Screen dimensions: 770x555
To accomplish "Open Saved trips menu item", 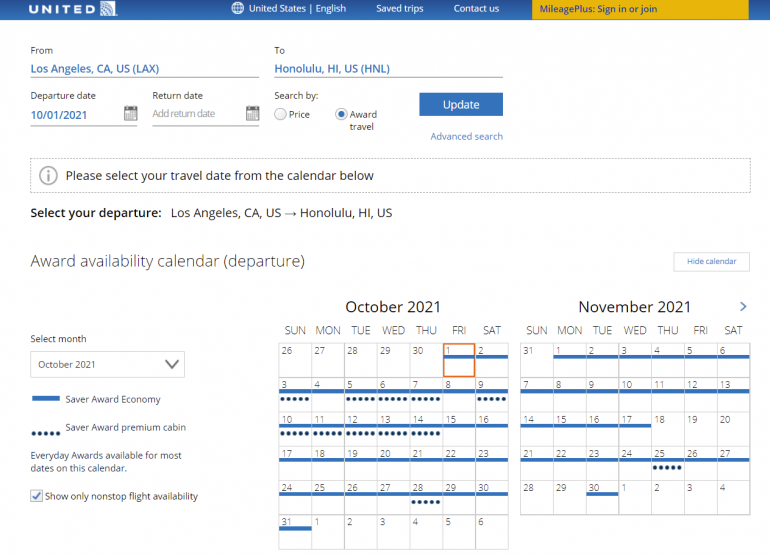I will click(399, 9).
